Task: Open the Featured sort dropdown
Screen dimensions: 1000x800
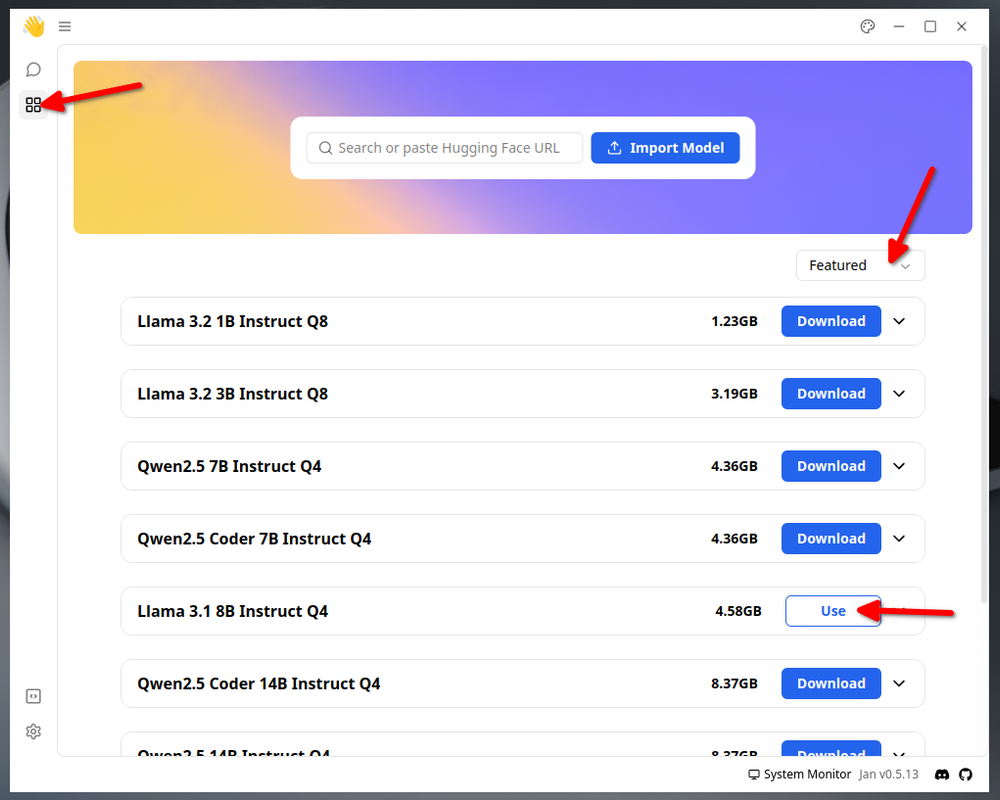Action: 860,265
